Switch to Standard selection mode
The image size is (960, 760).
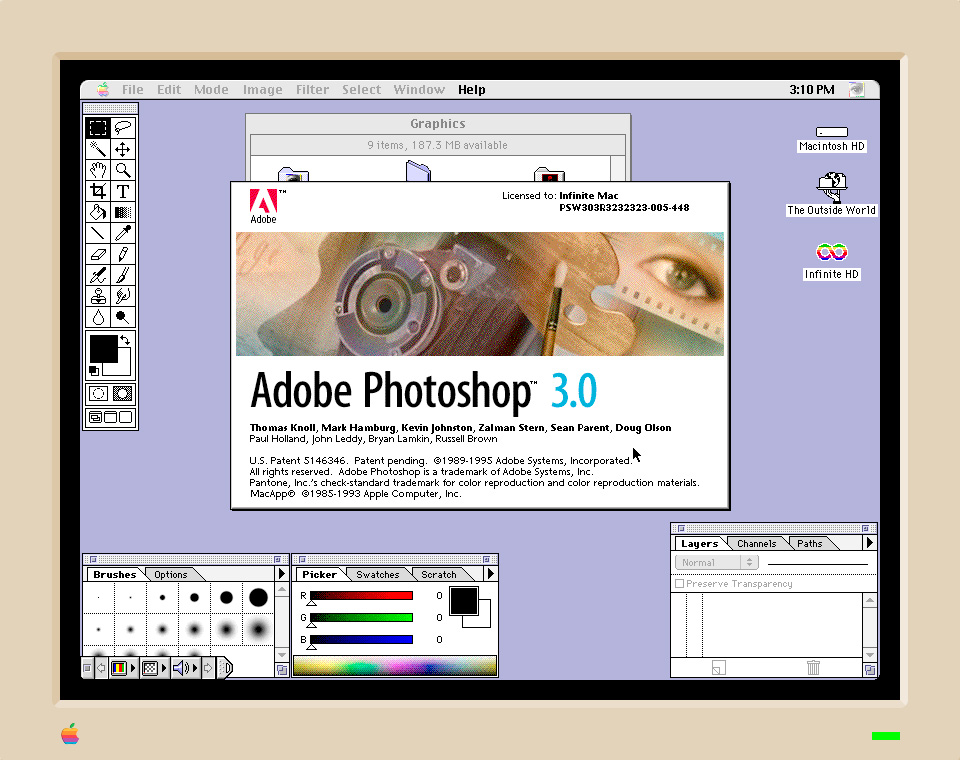[x=98, y=394]
